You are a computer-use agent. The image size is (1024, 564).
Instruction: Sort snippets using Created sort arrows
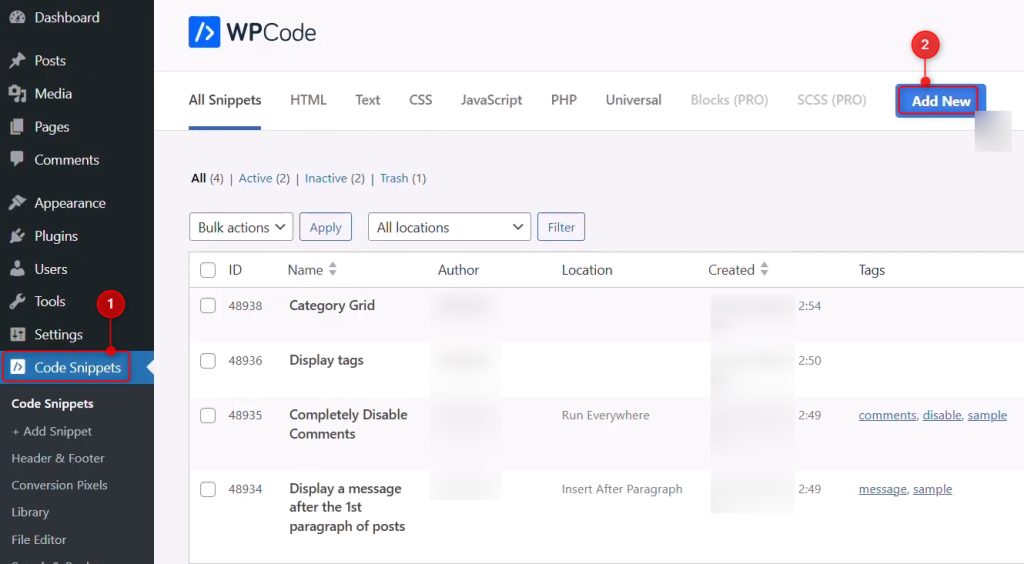pyautogui.click(x=764, y=269)
